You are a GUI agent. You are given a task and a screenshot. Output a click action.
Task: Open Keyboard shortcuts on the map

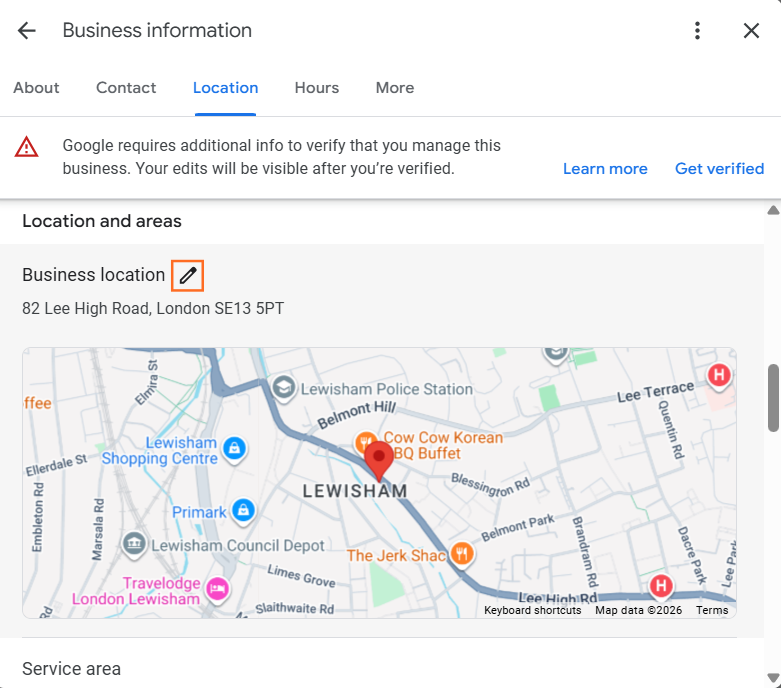[532, 610]
